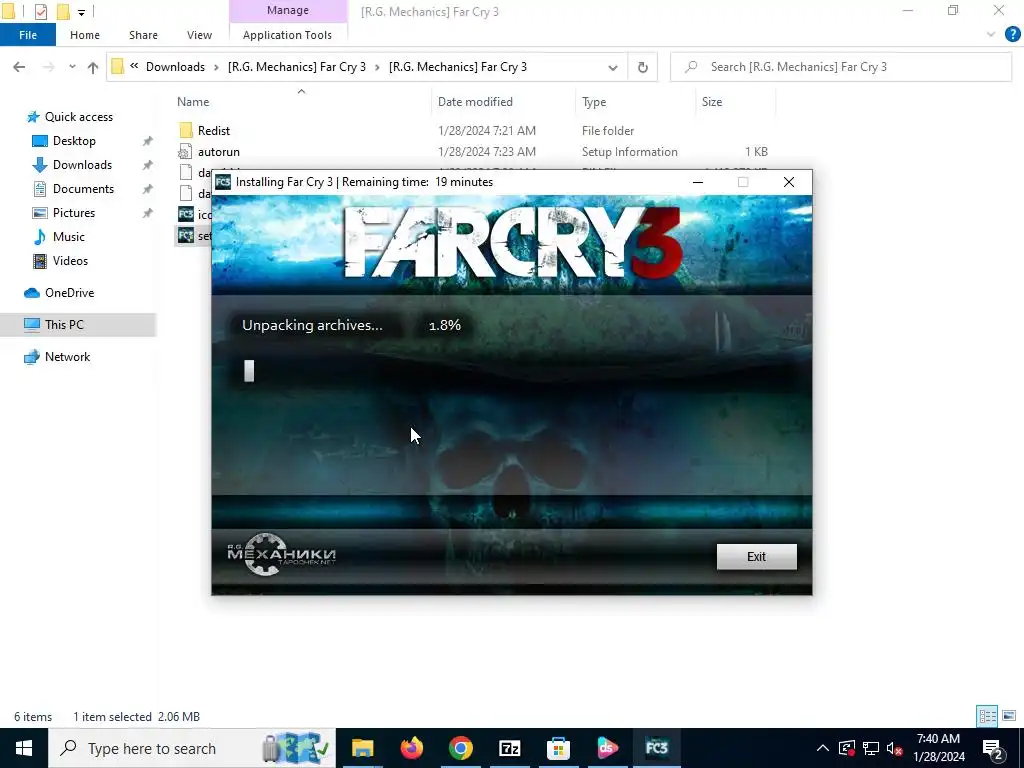Open Desktop in the navigation pane
Screen dimensions: 1024x768
tap(74, 141)
